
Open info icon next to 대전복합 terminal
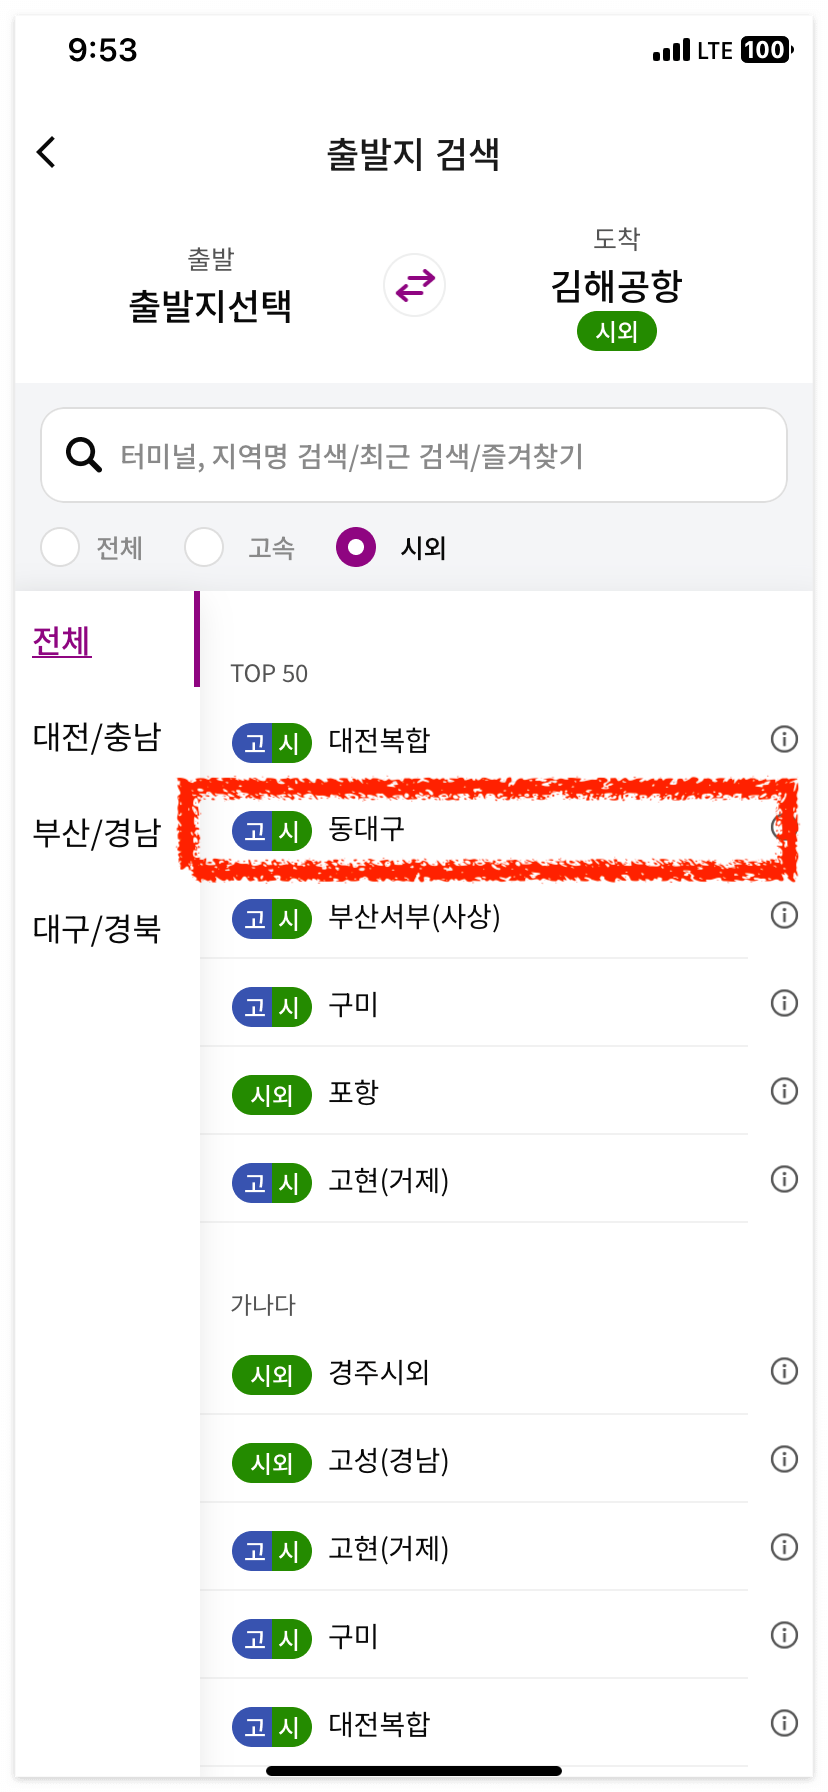click(784, 740)
